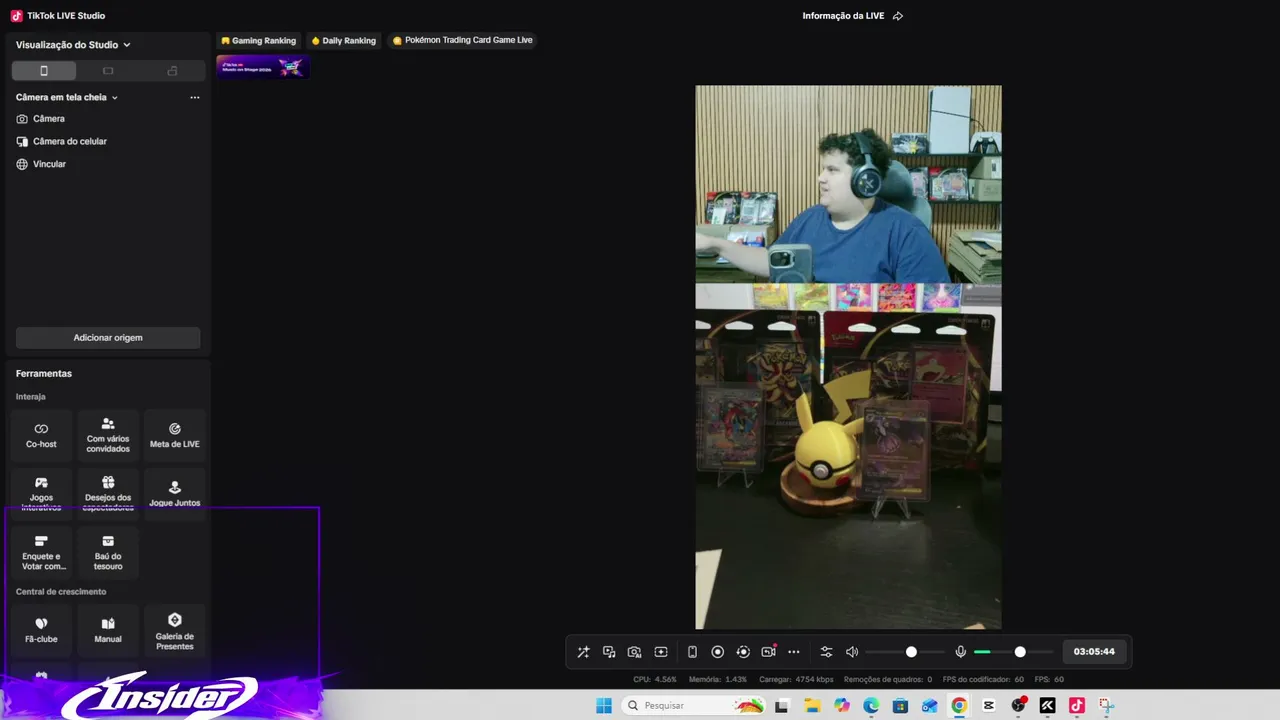The image size is (1280, 720).
Task: Click the AI camera icon
Action: (x=634, y=652)
